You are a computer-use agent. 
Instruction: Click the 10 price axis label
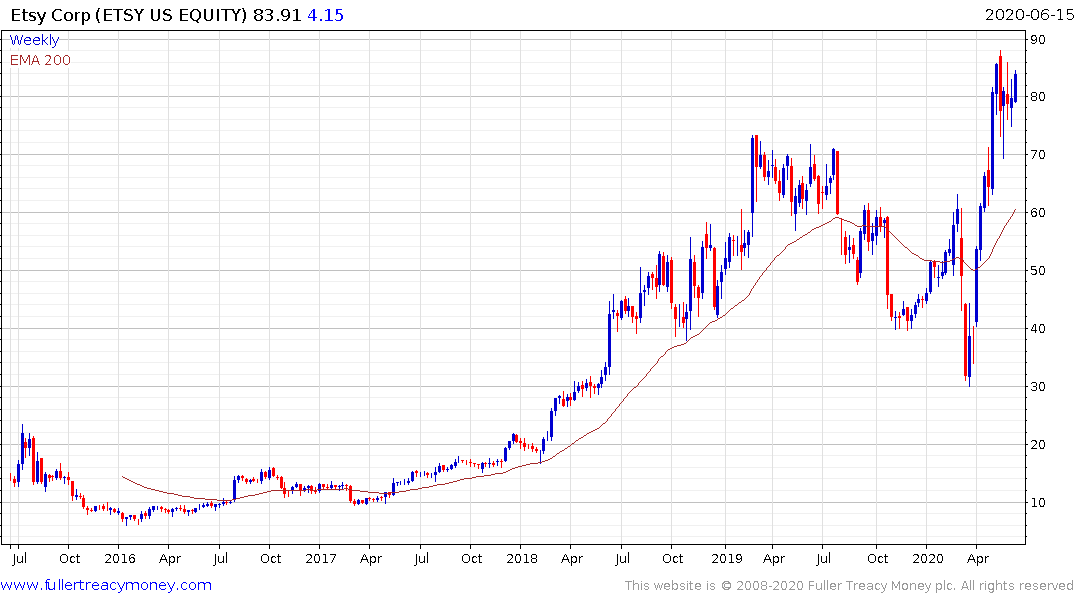click(x=1038, y=503)
